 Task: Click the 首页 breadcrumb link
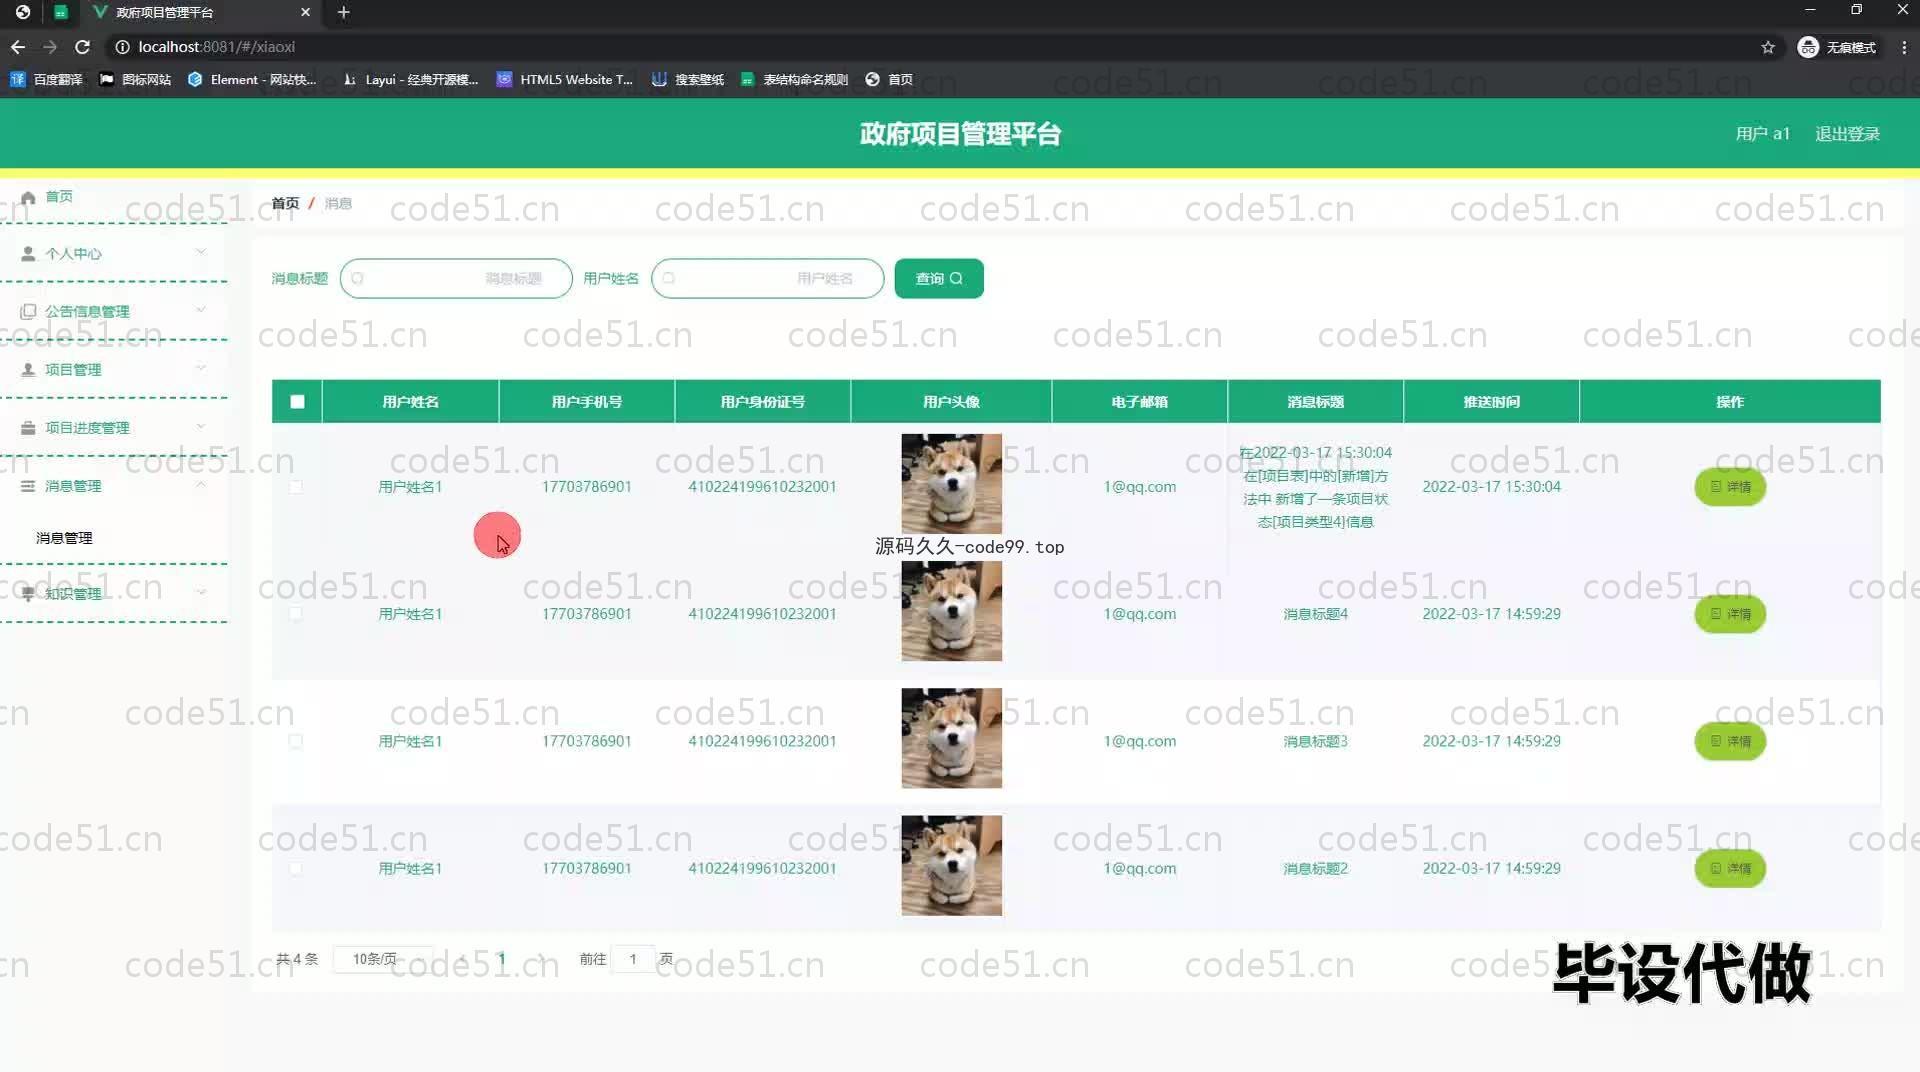285,203
